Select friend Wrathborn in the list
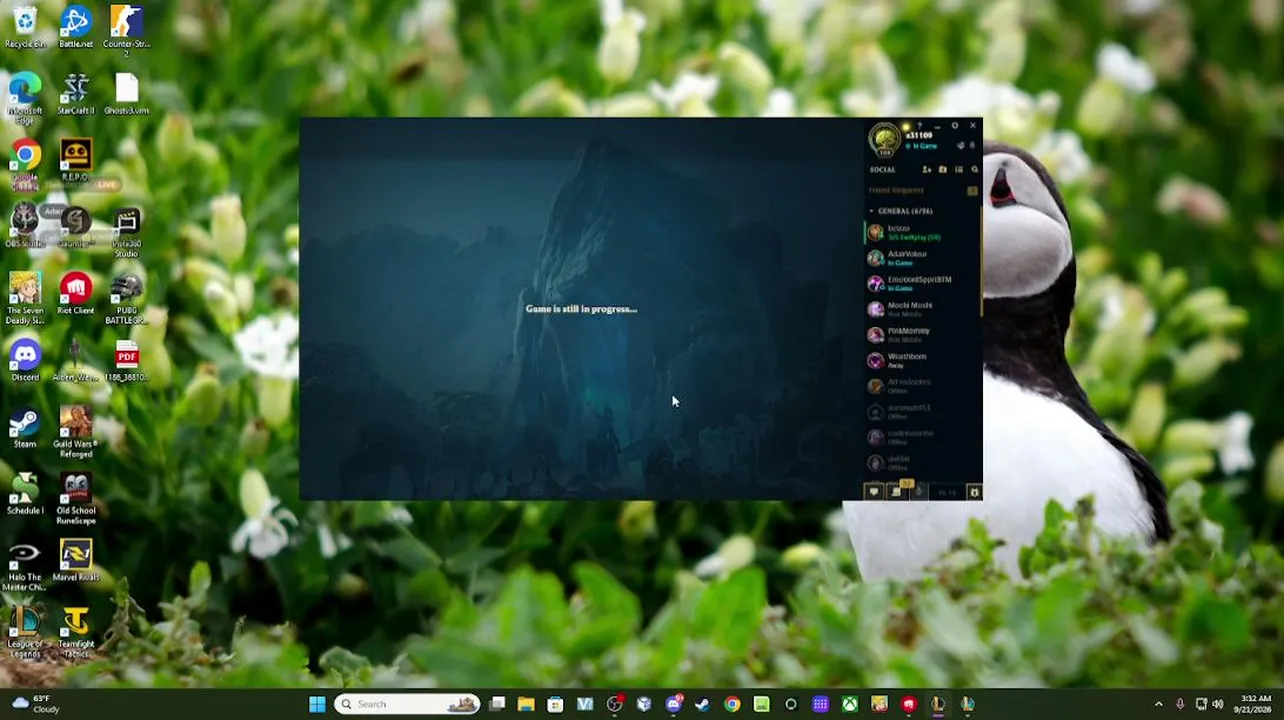 (922, 360)
